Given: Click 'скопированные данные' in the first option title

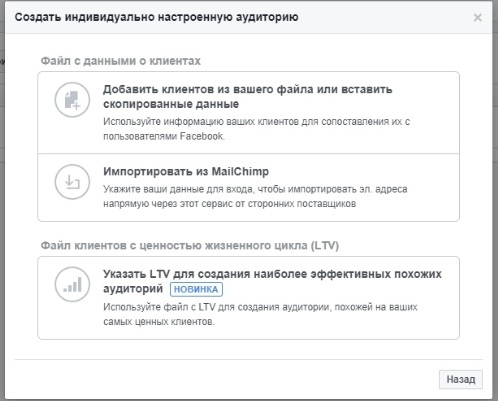Looking at the screenshot, I should coord(171,104).
